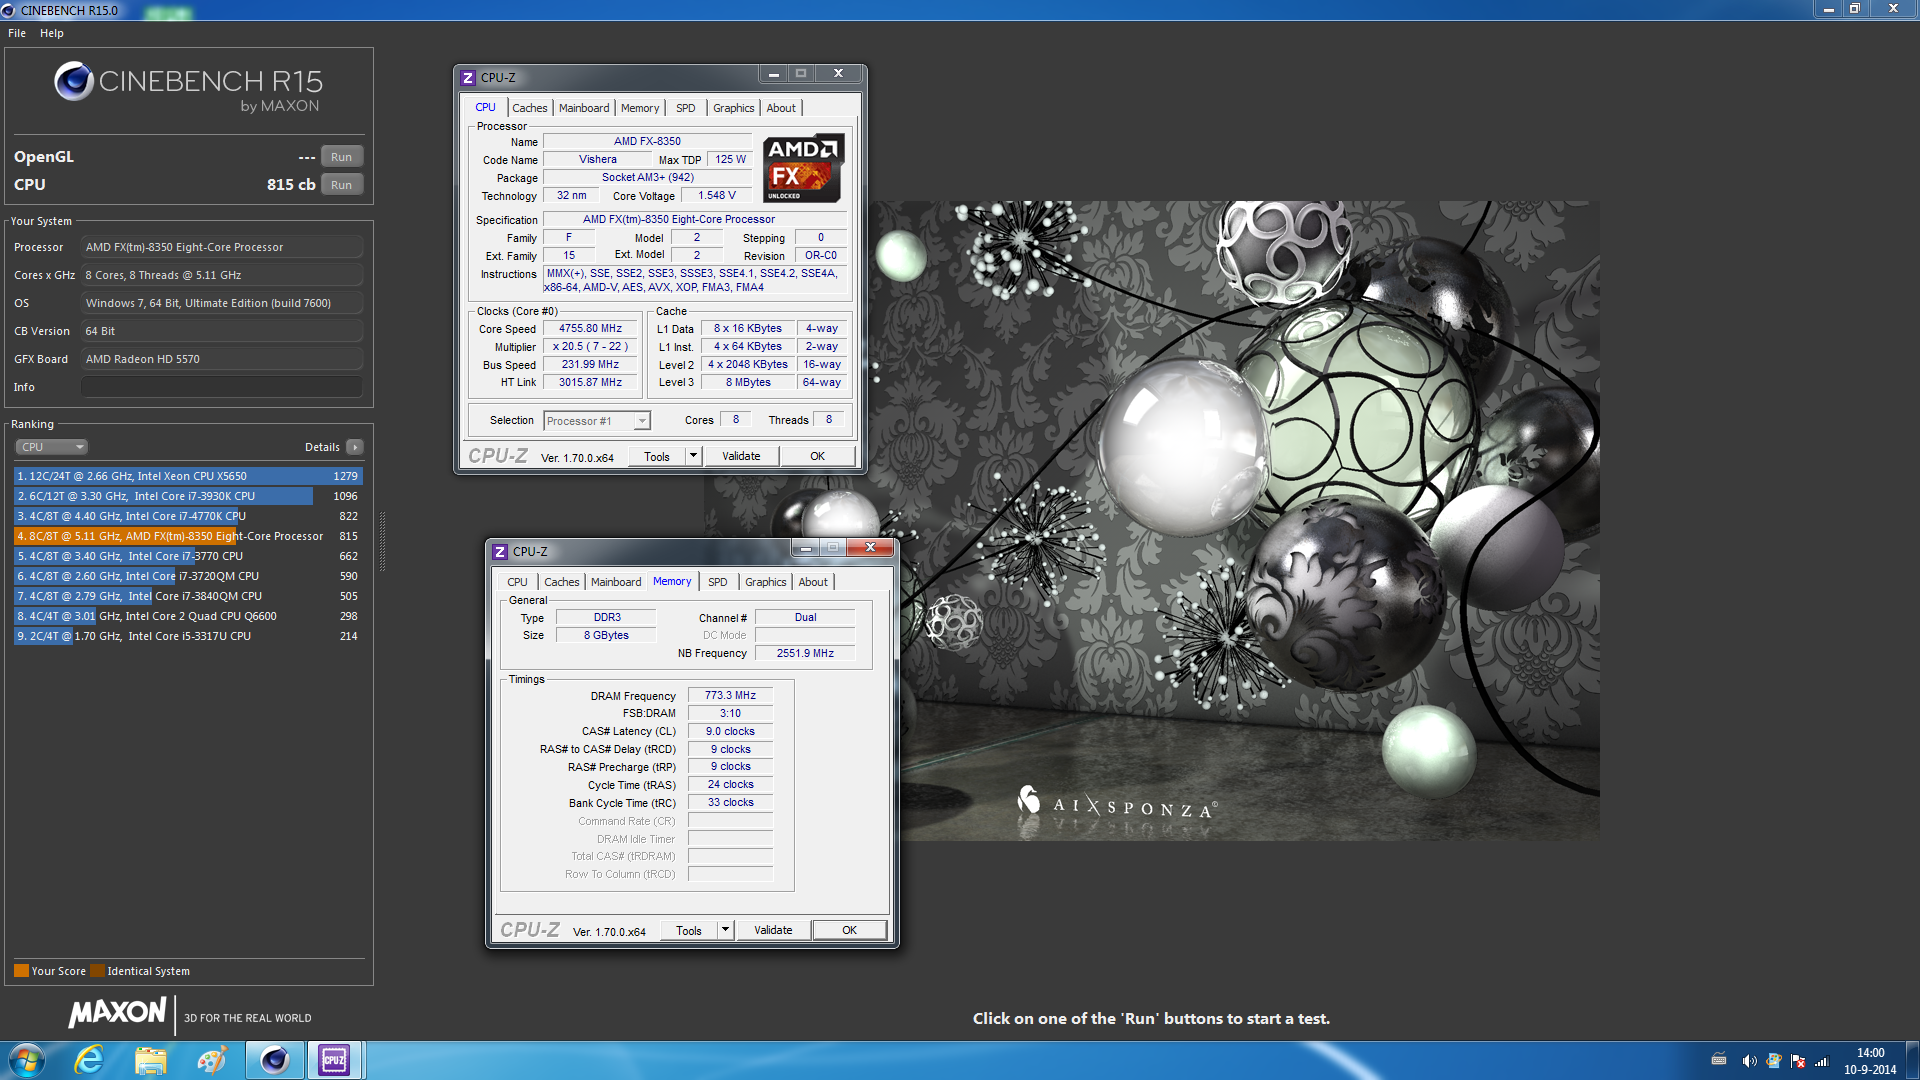Open the Ranking CPU dropdown
Screen dimensions: 1920x1080
pos(52,447)
